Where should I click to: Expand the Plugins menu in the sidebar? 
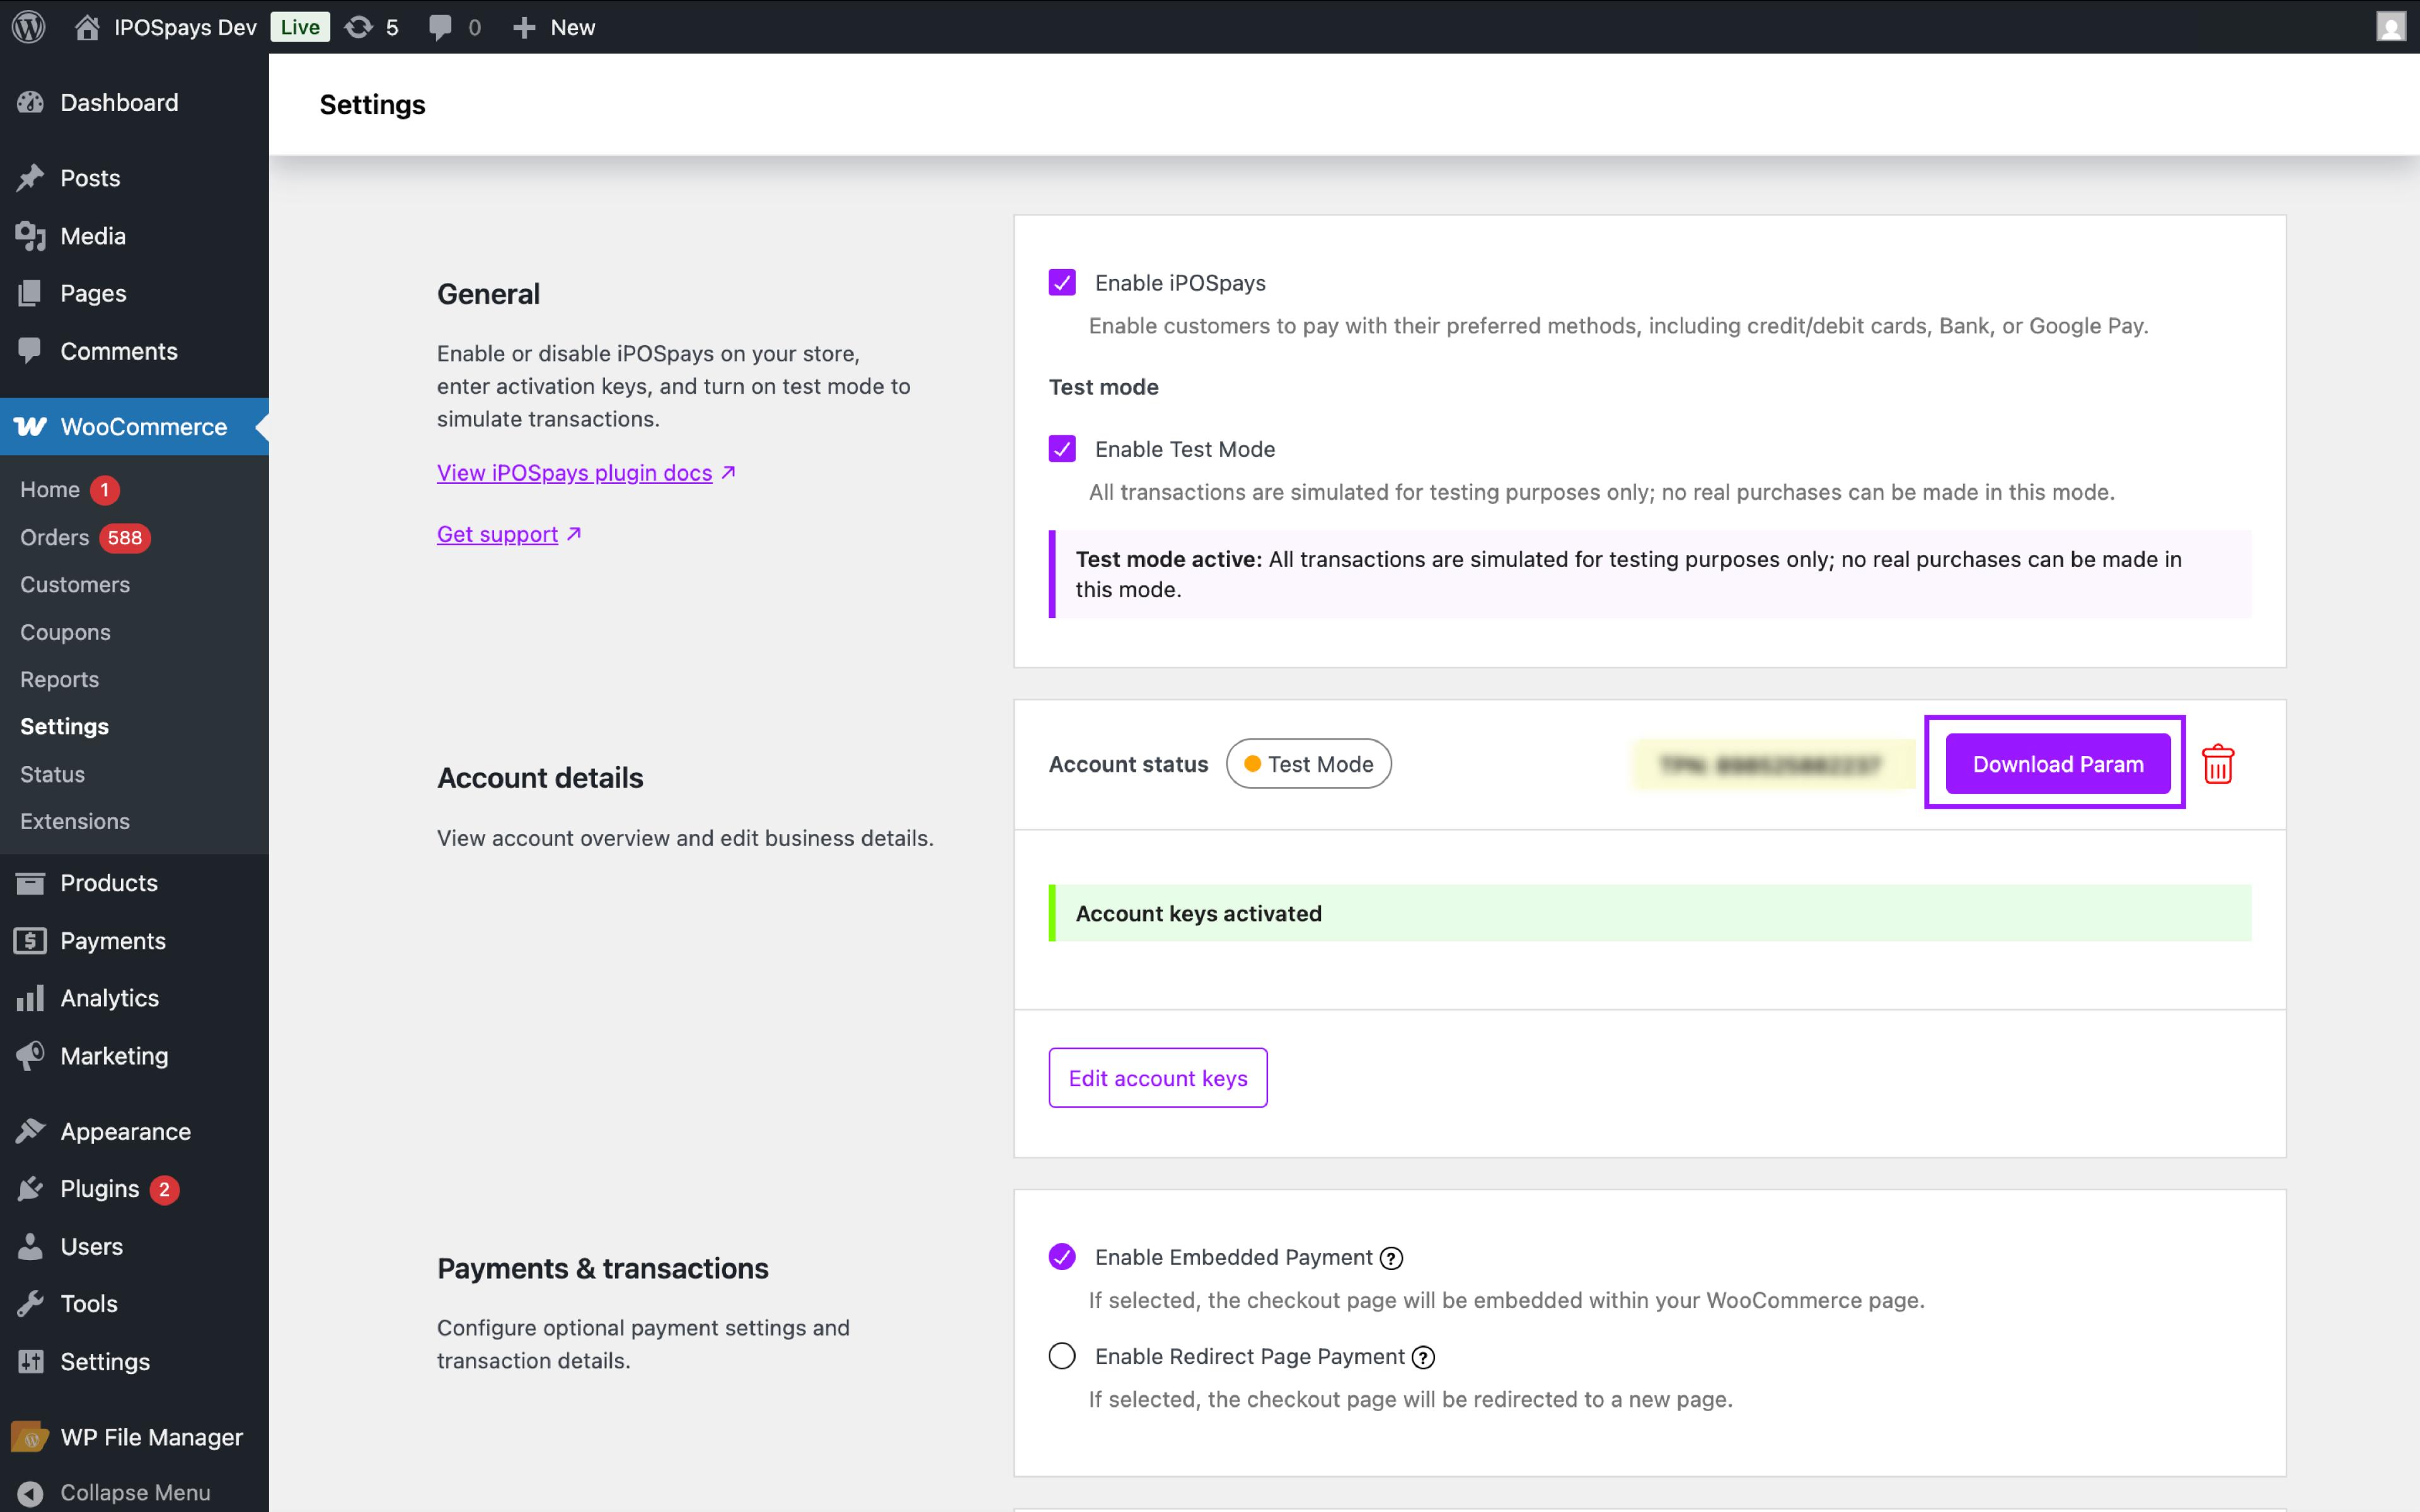coord(99,1189)
